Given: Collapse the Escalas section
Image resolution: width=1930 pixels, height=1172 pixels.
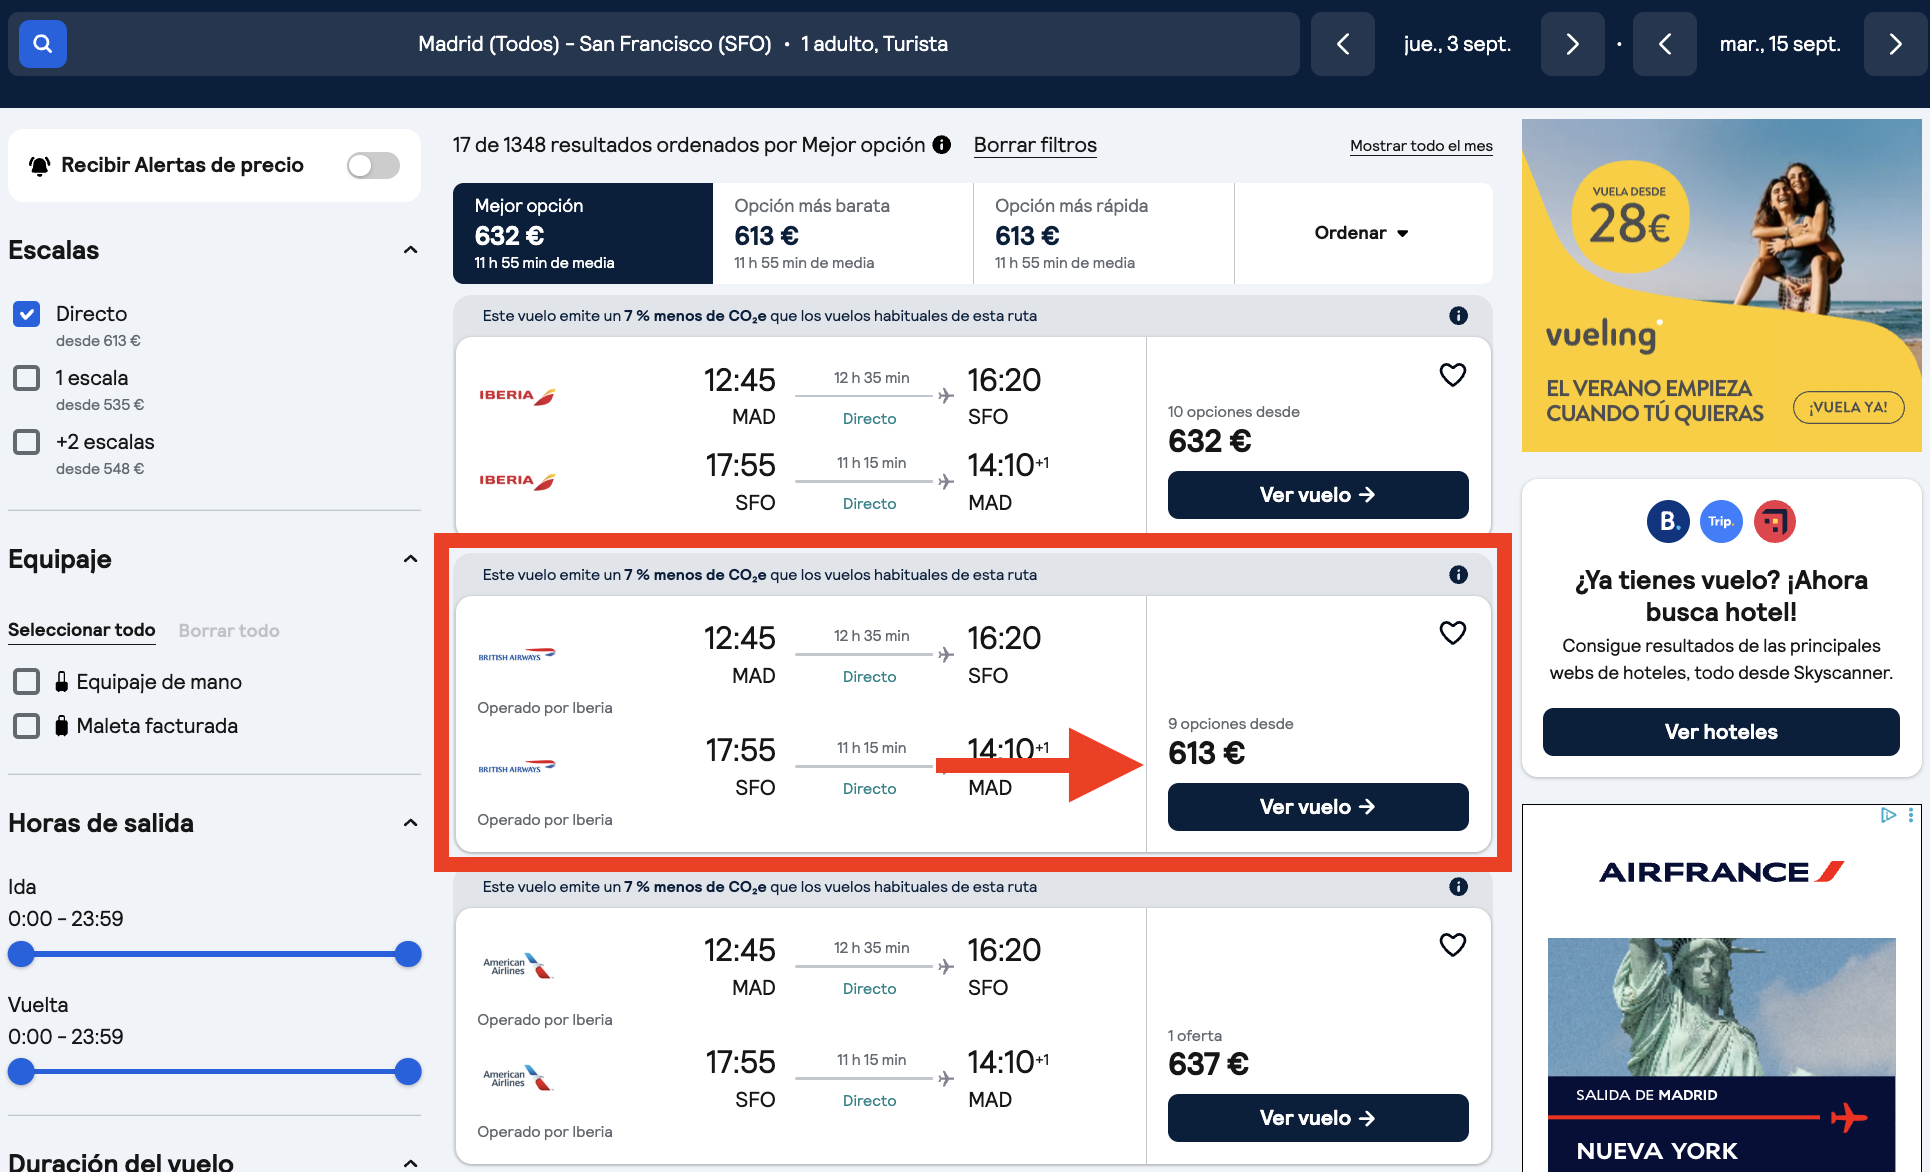Looking at the screenshot, I should [x=410, y=249].
